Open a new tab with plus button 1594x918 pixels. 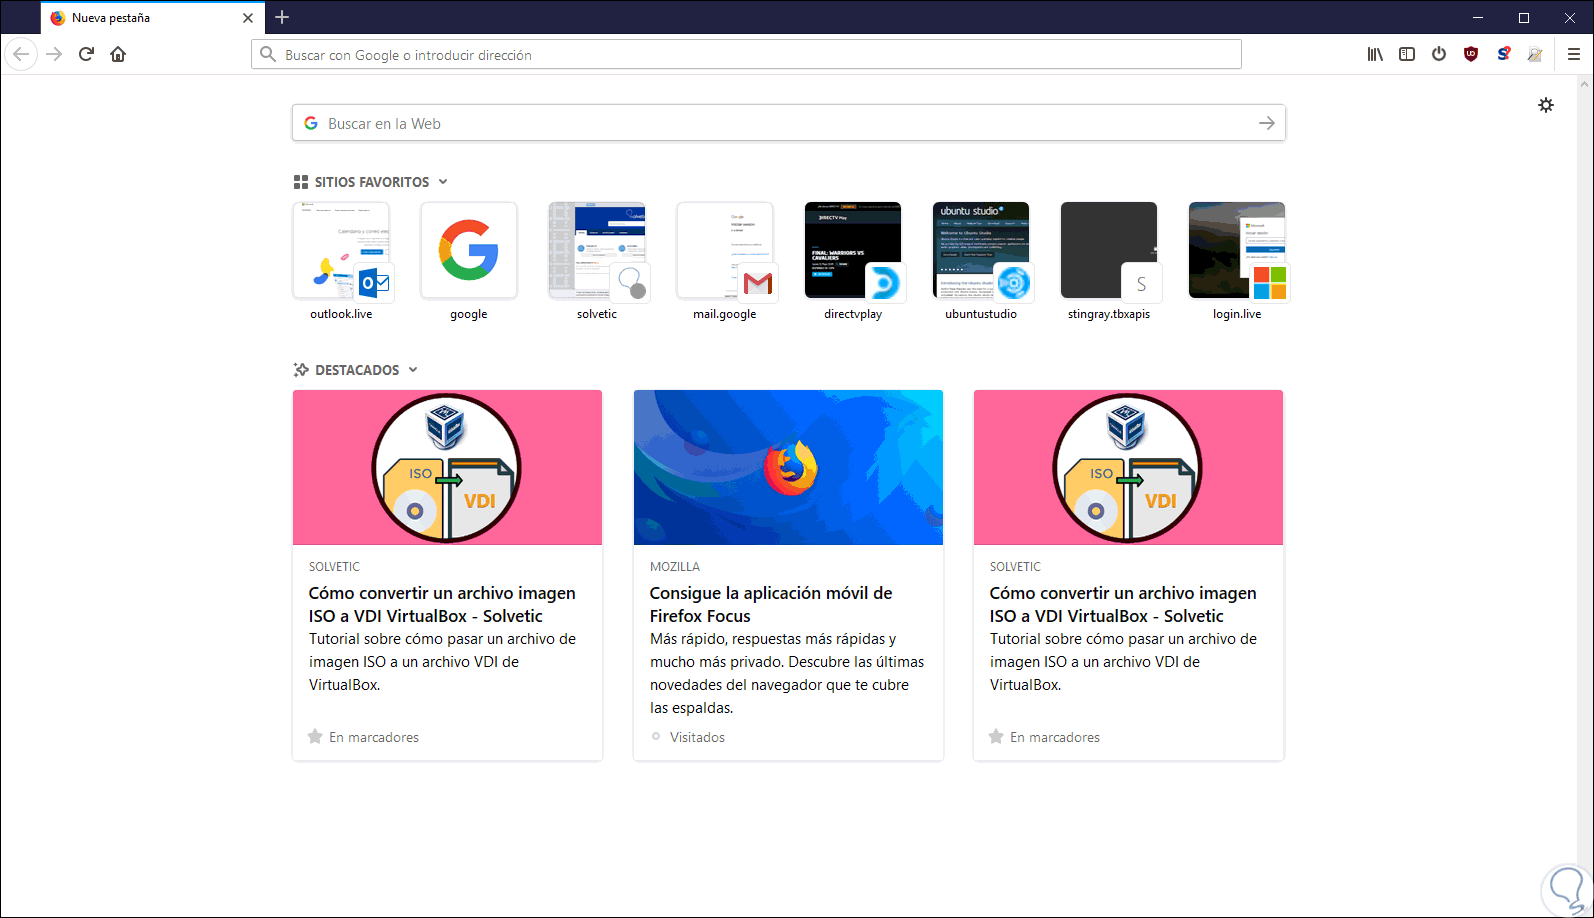(x=282, y=17)
